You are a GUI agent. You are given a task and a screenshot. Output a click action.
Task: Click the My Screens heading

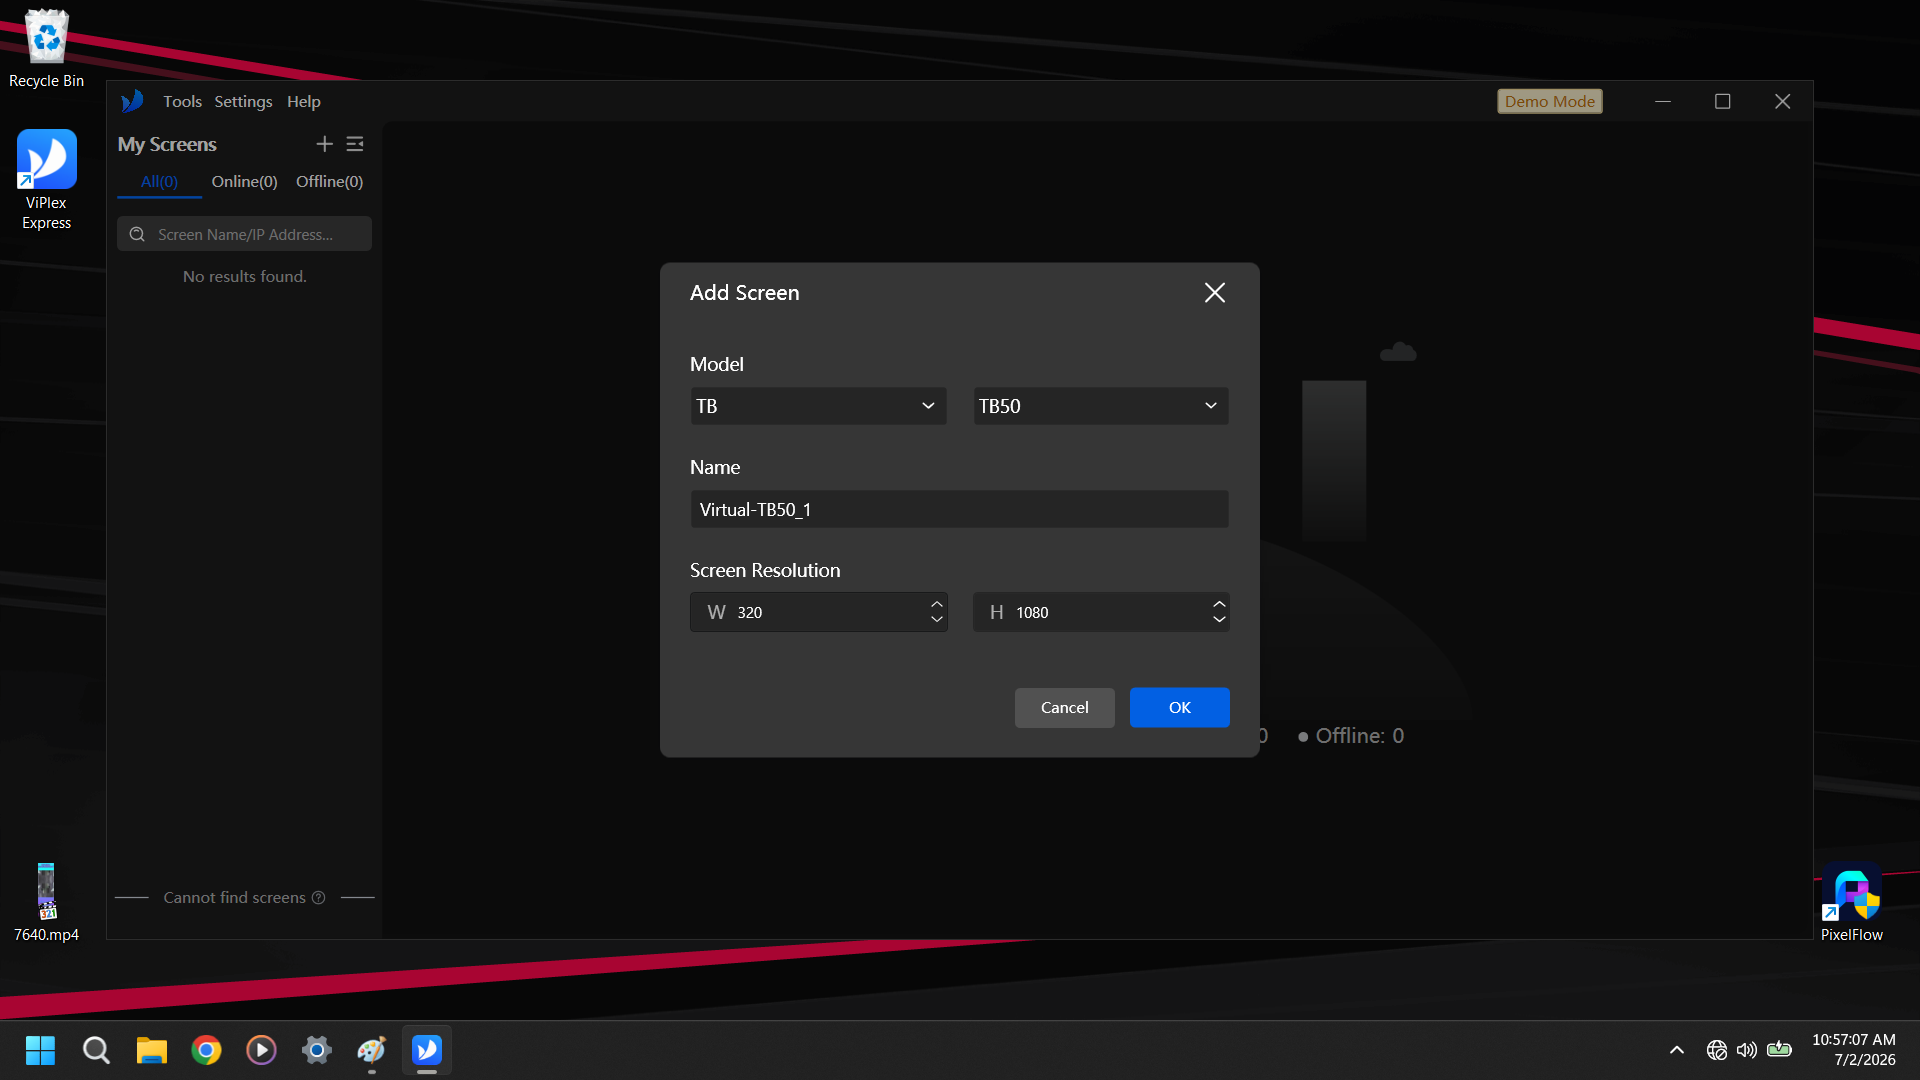coord(167,145)
